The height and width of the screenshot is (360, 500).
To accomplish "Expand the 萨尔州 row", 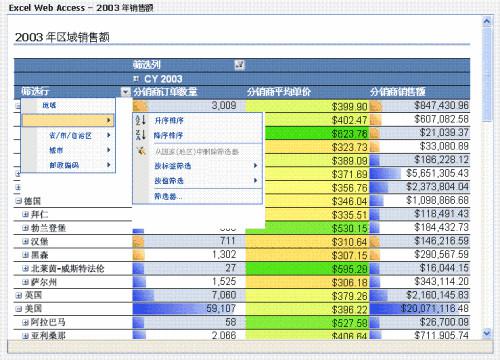I will coord(25,282).
